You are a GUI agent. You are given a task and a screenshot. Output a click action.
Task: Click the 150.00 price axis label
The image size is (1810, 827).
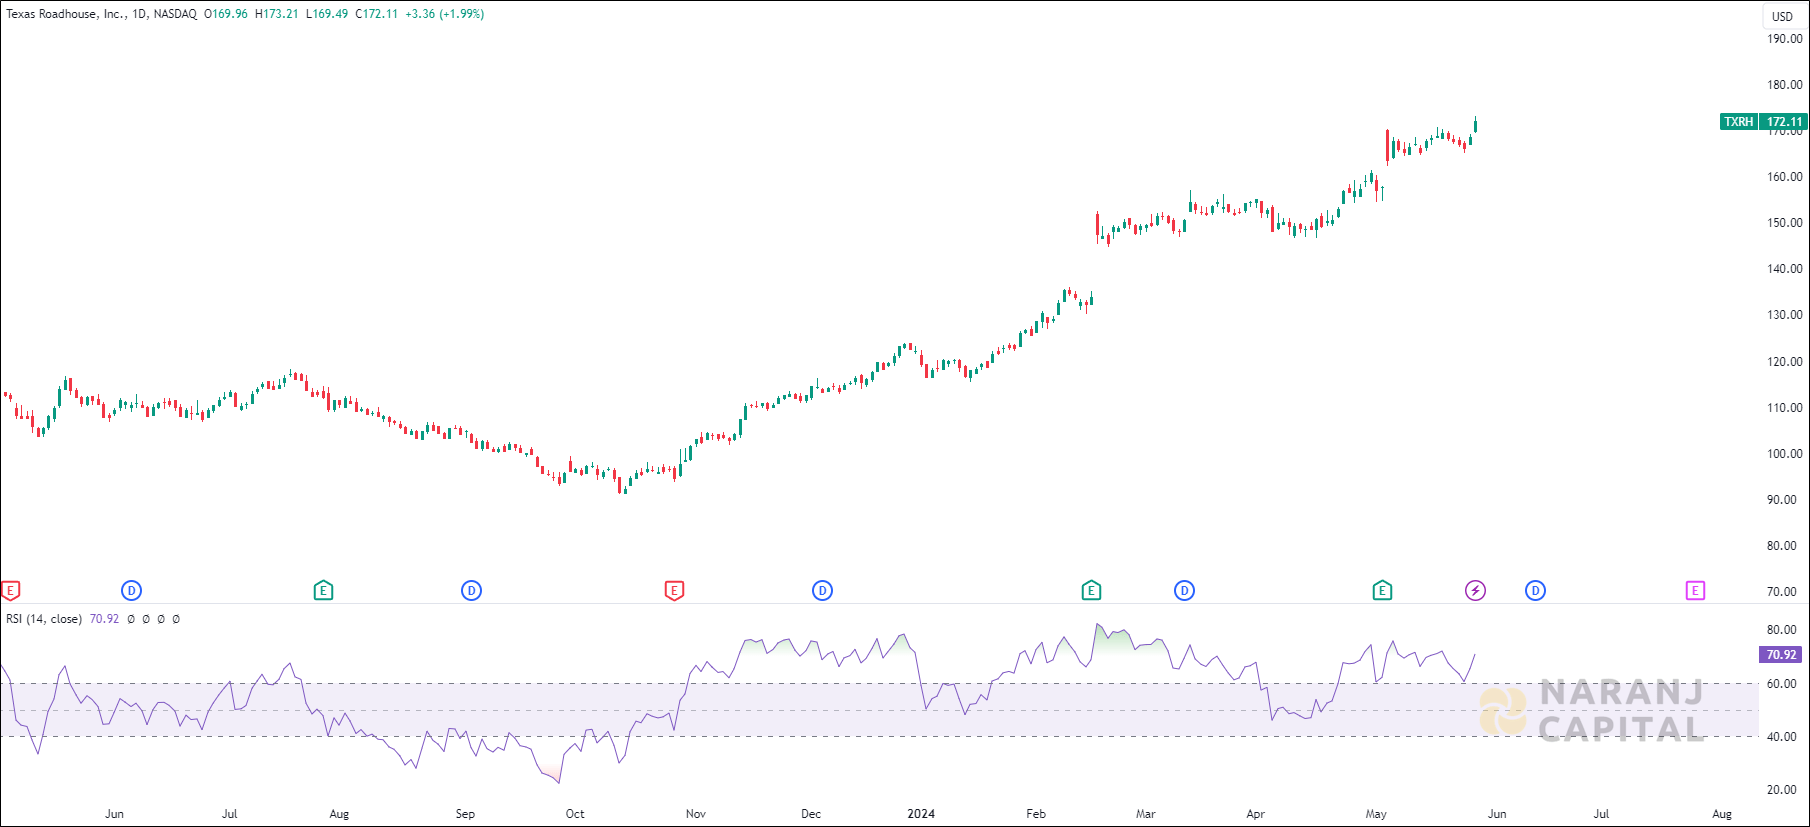[x=1785, y=223]
